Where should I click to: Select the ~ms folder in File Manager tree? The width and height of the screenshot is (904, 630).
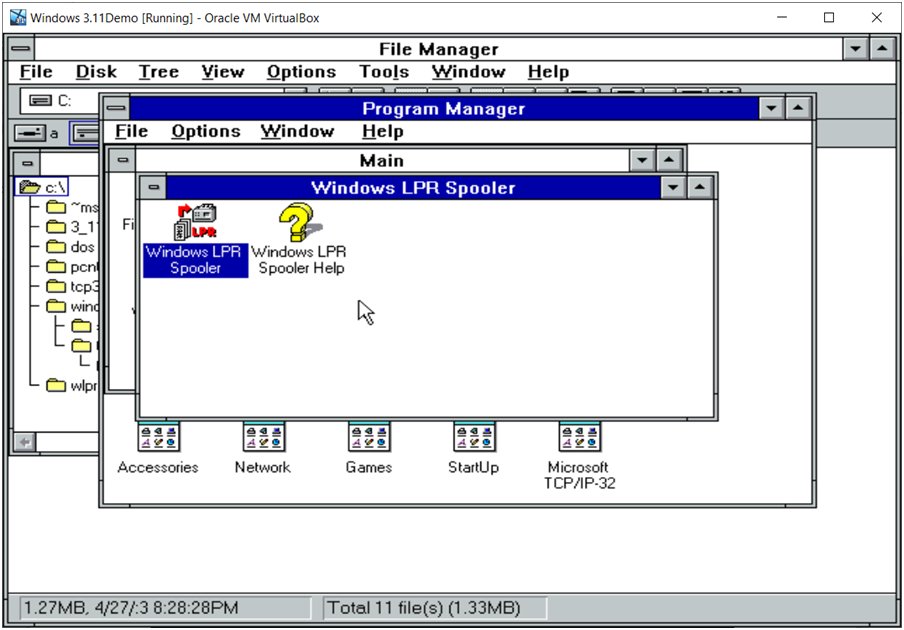pos(72,207)
